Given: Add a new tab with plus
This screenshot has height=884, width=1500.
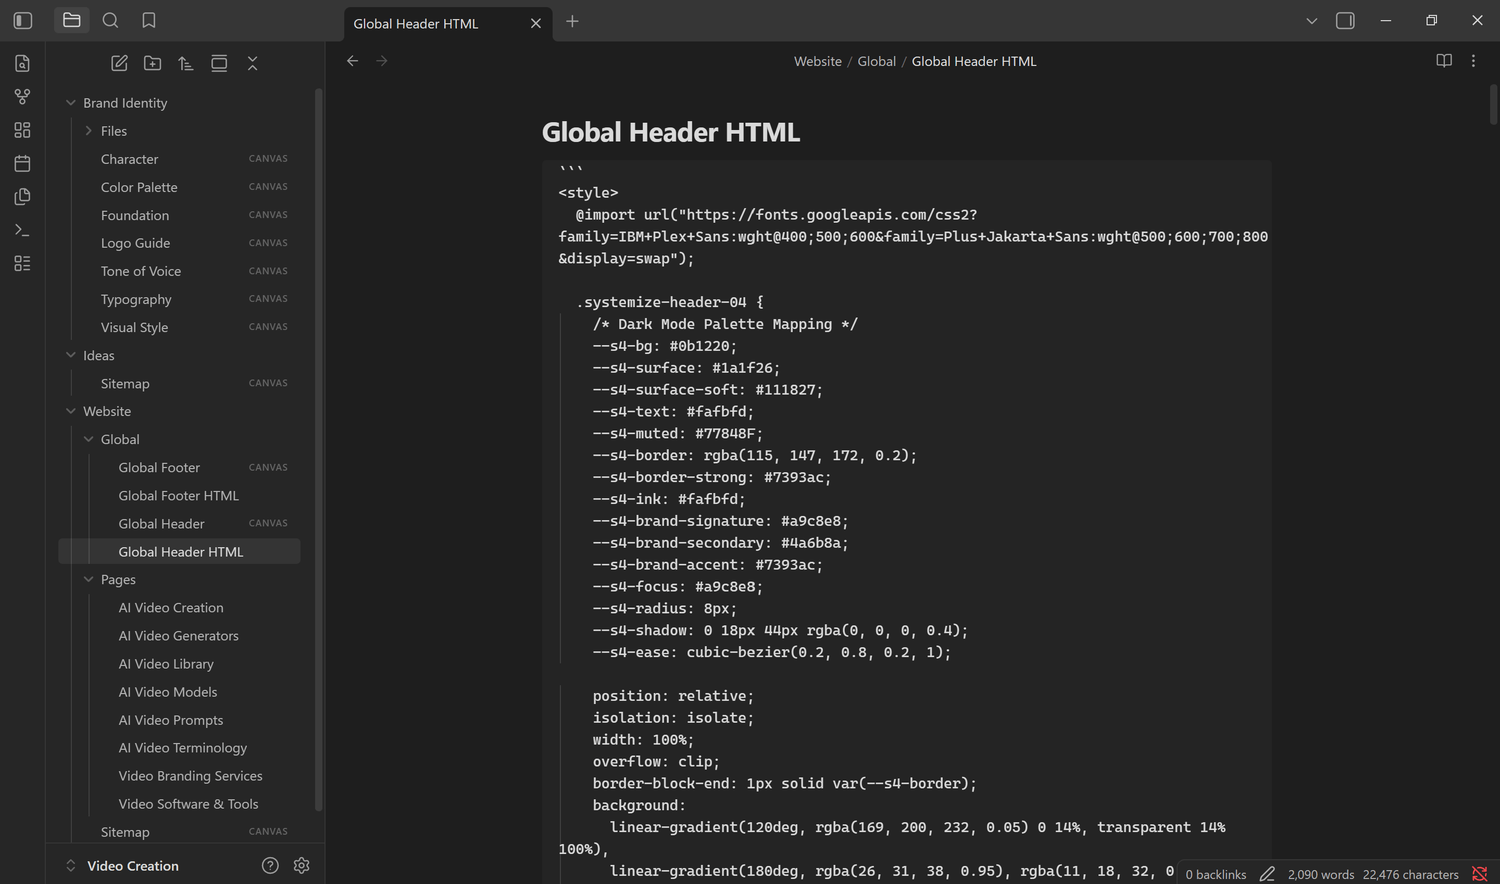Looking at the screenshot, I should click(572, 21).
